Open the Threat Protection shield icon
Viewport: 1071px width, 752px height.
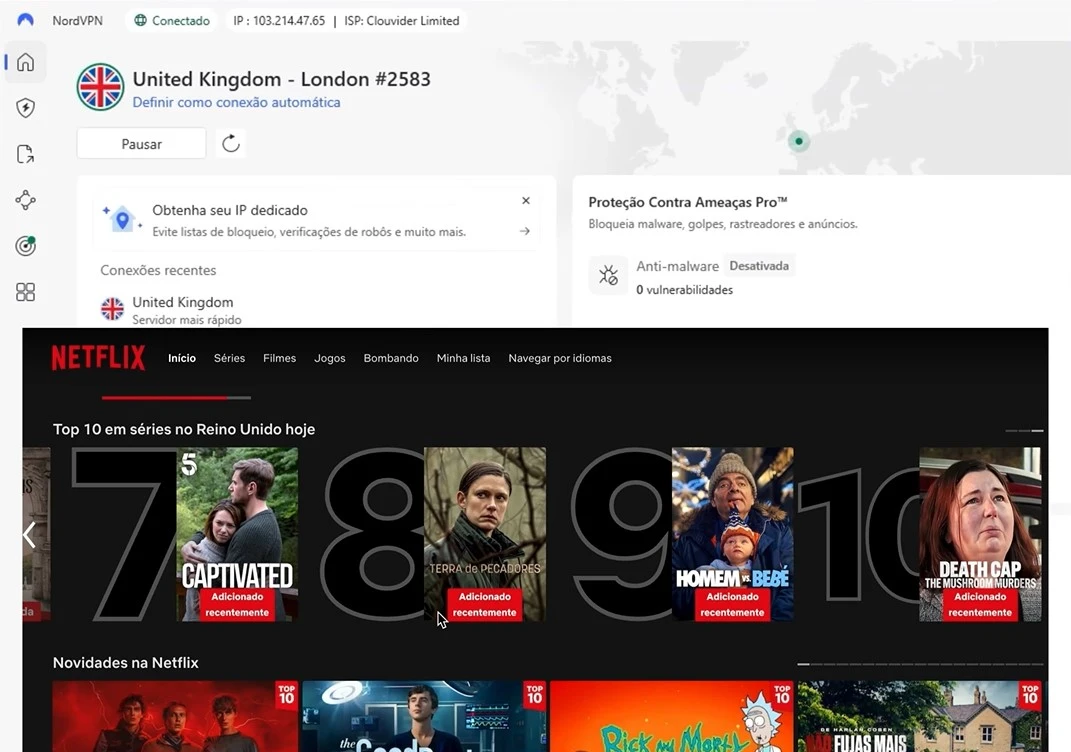pyautogui.click(x=25, y=108)
